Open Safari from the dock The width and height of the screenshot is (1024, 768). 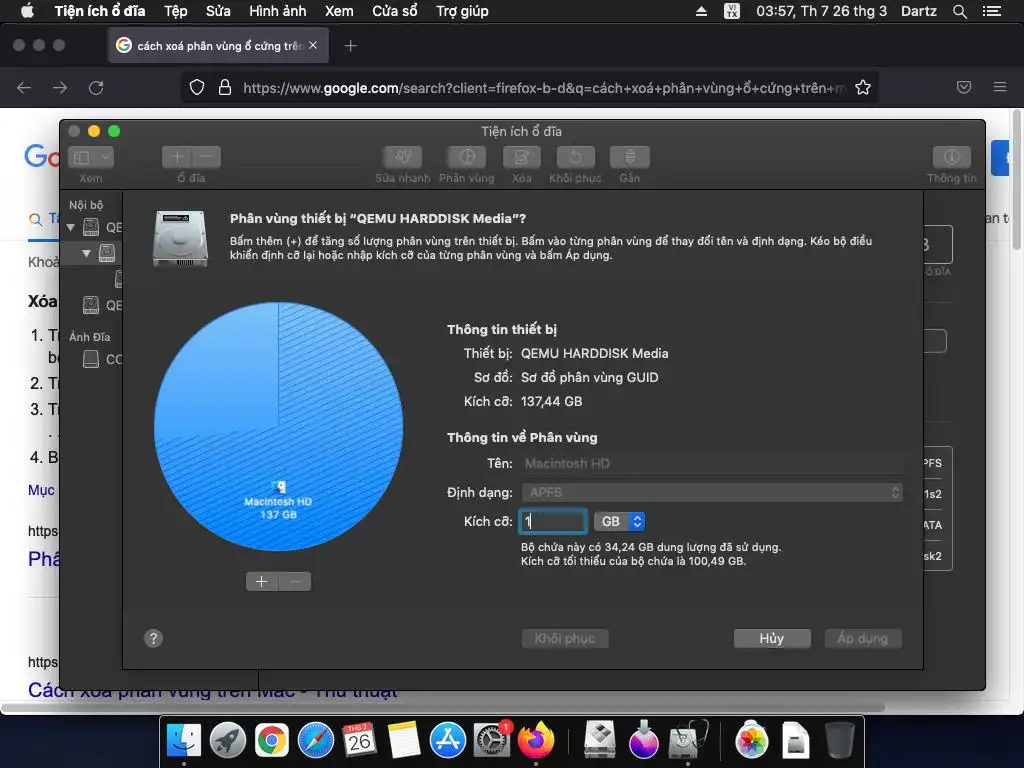(x=315, y=741)
